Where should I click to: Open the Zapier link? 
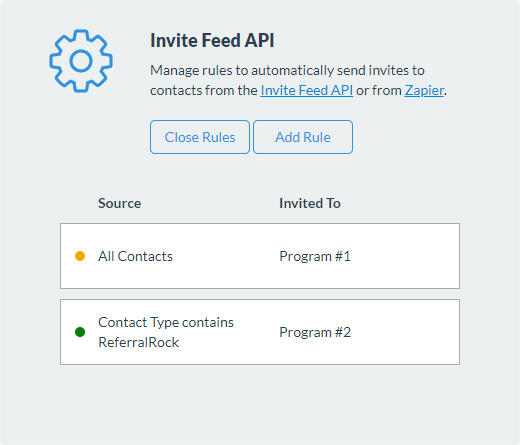[424, 90]
